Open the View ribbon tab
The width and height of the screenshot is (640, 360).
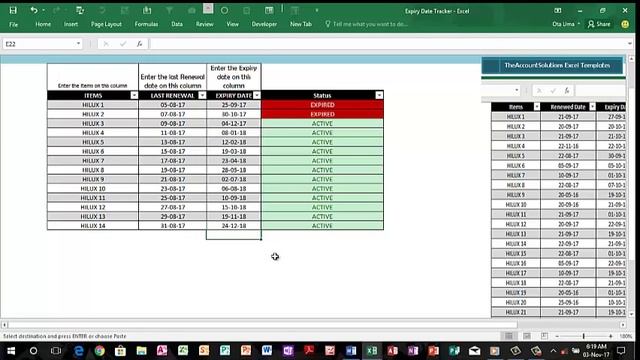click(x=233, y=24)
